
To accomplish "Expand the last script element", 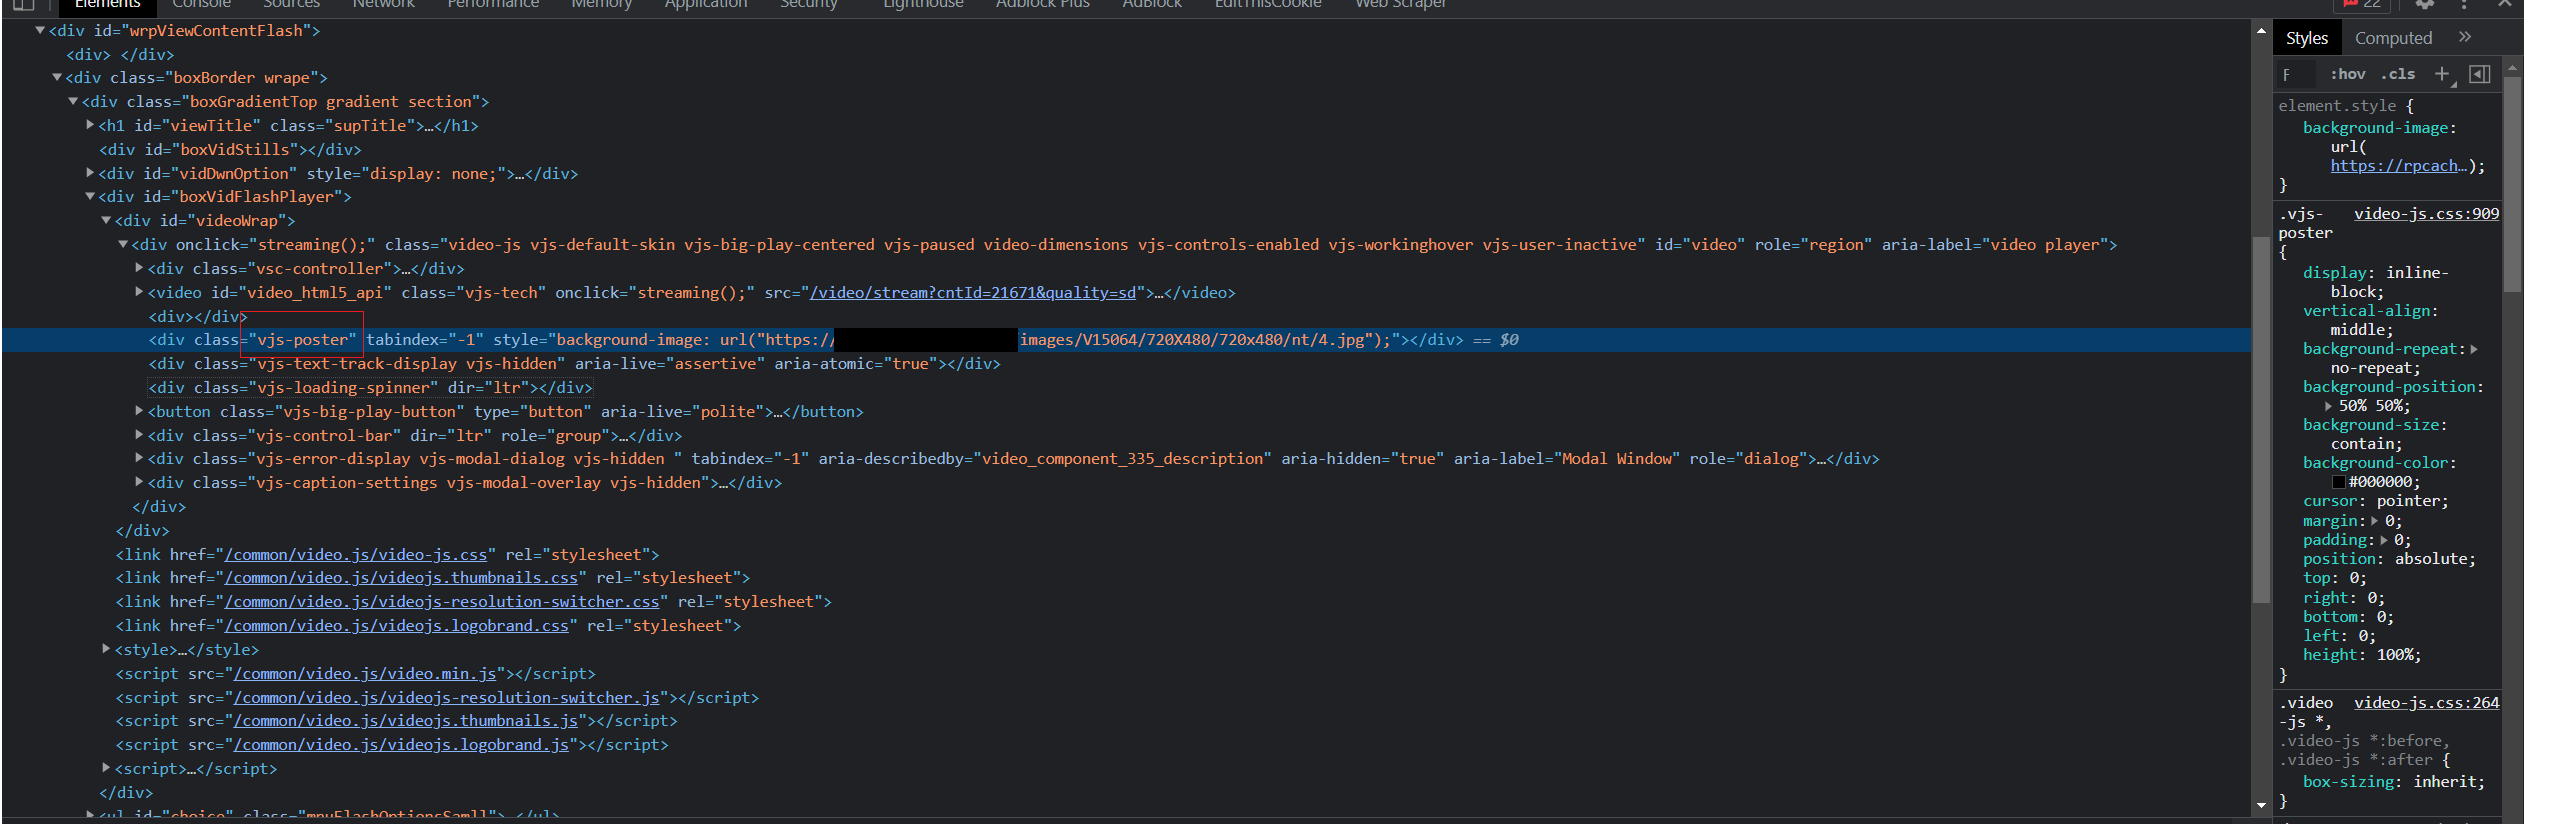I will pos(106,768).
